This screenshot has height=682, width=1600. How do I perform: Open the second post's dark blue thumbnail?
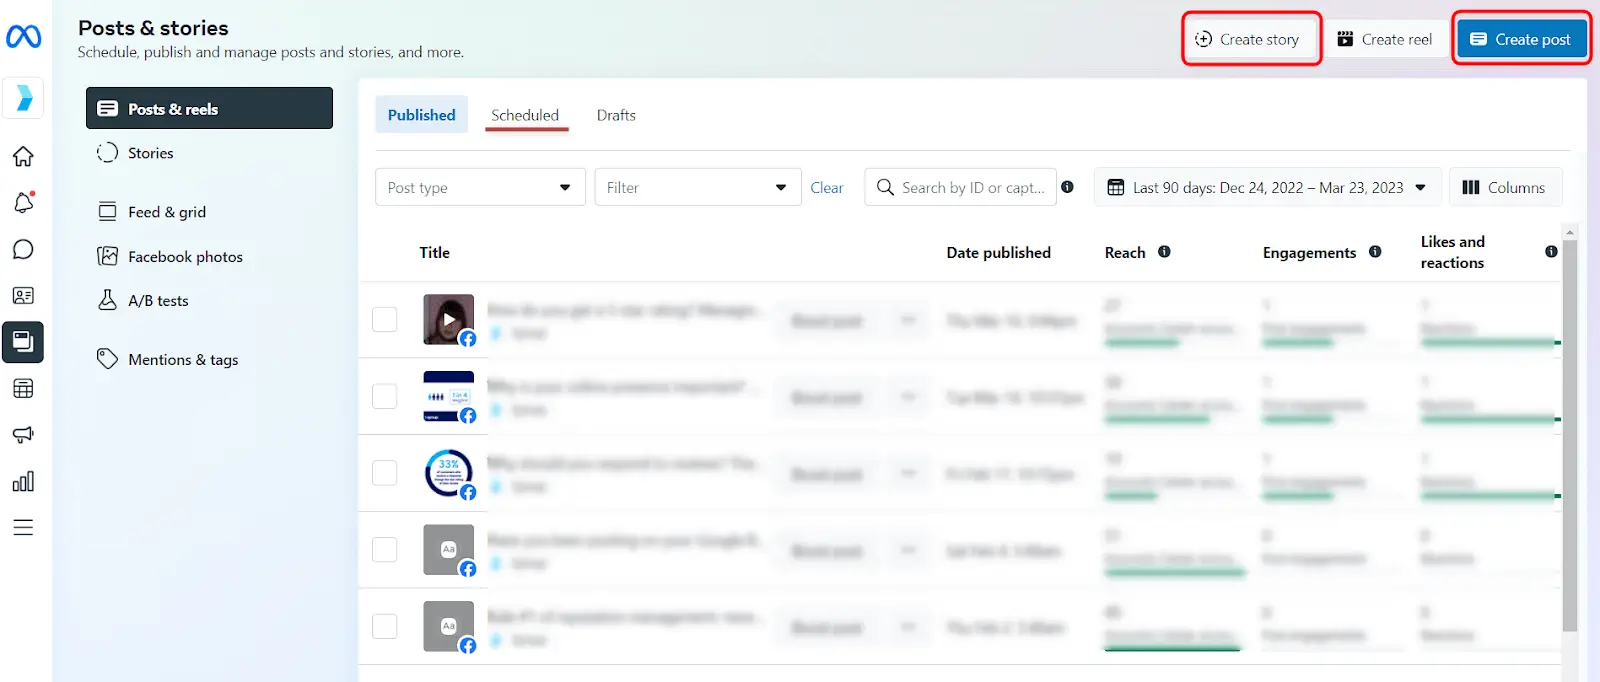[448, 396]
